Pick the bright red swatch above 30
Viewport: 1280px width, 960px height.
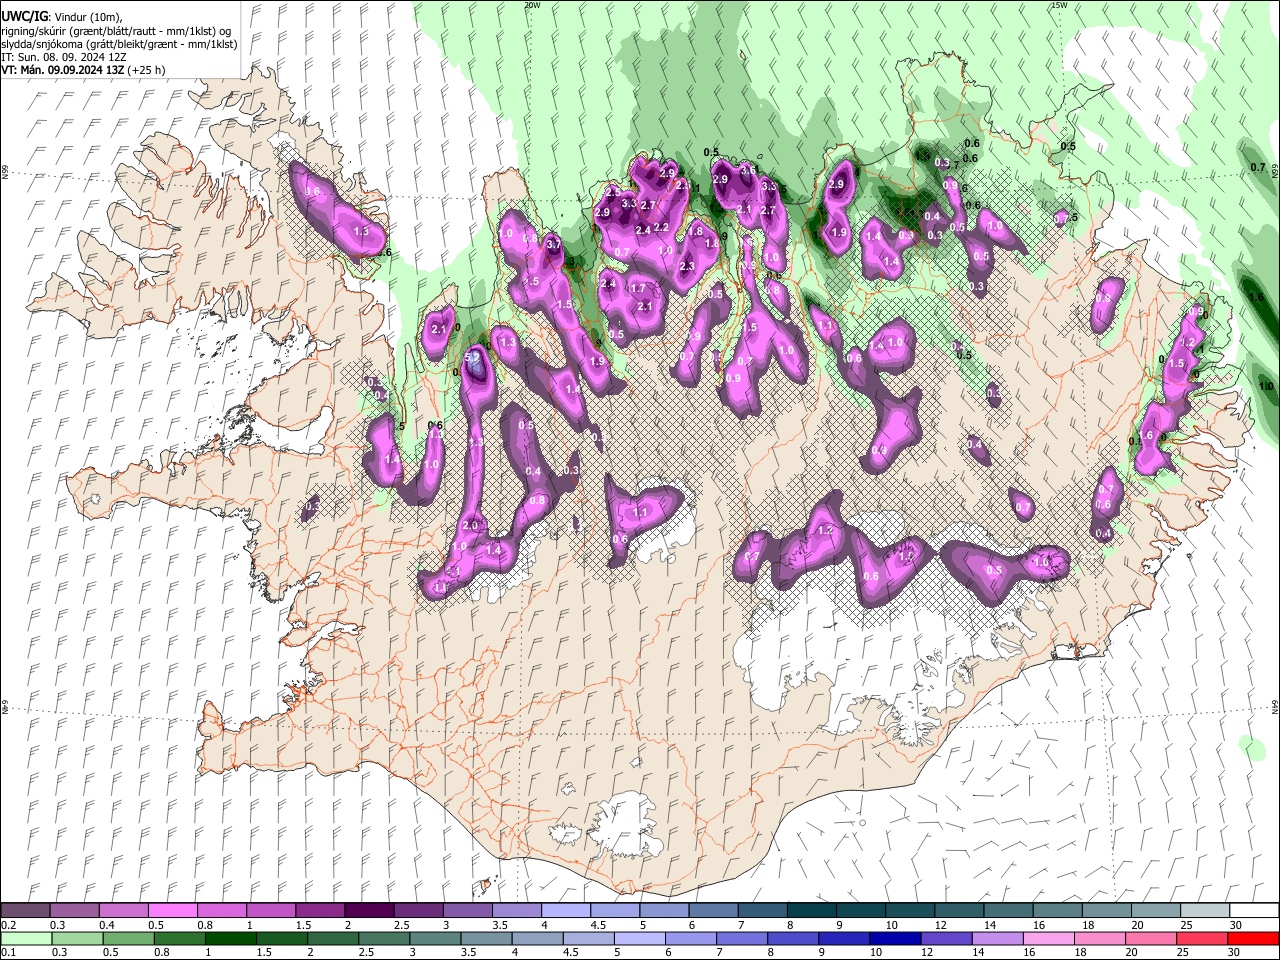click(1252, 938)
